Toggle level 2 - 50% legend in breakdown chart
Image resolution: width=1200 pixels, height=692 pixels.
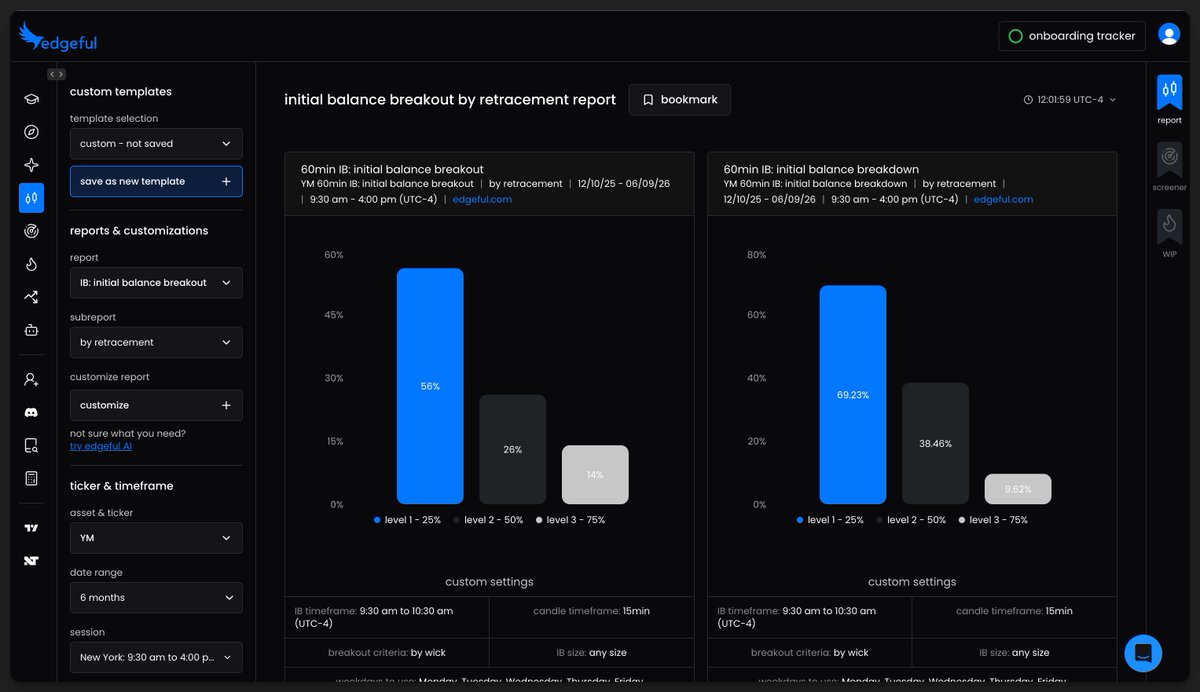point(911,520)
